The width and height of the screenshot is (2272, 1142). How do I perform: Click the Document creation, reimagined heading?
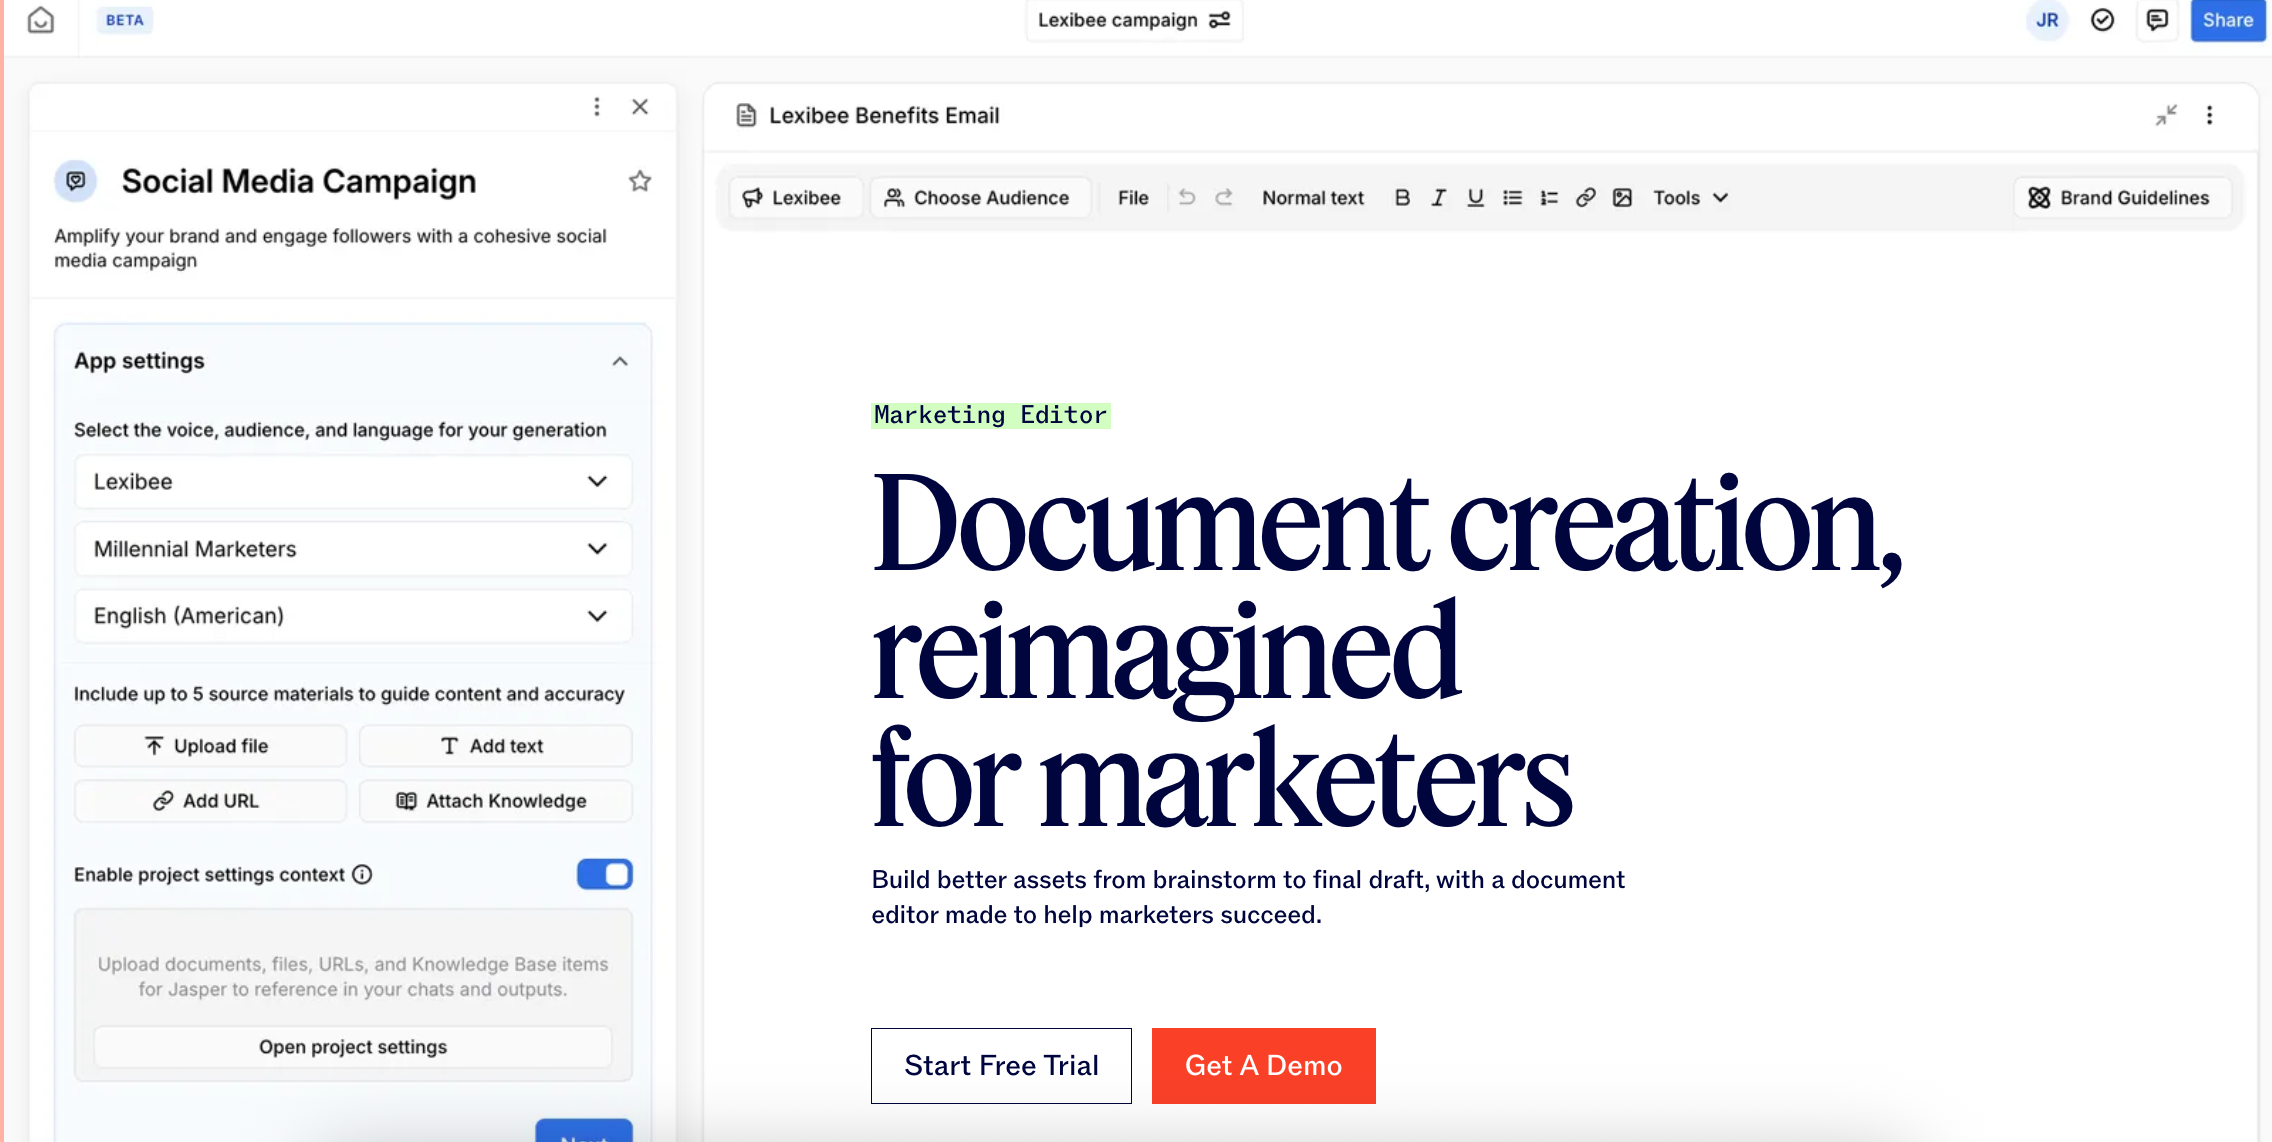(1387, 650)
